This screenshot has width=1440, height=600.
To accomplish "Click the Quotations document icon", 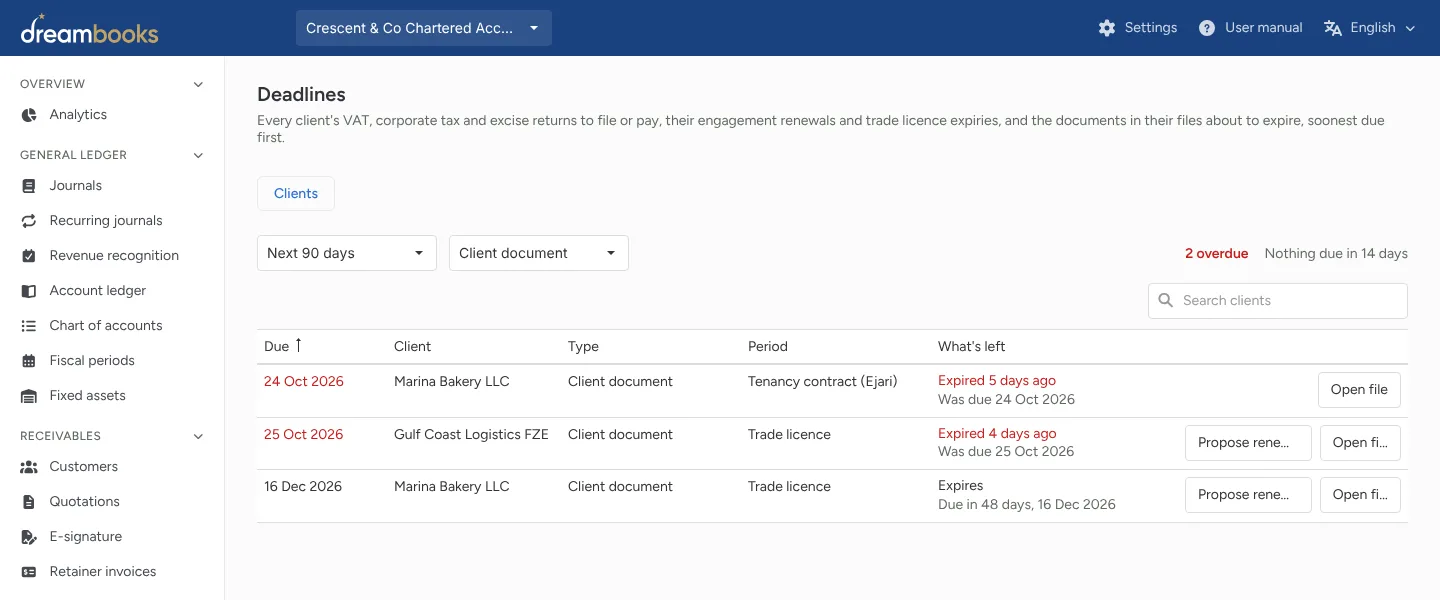I will coord(29,502).
